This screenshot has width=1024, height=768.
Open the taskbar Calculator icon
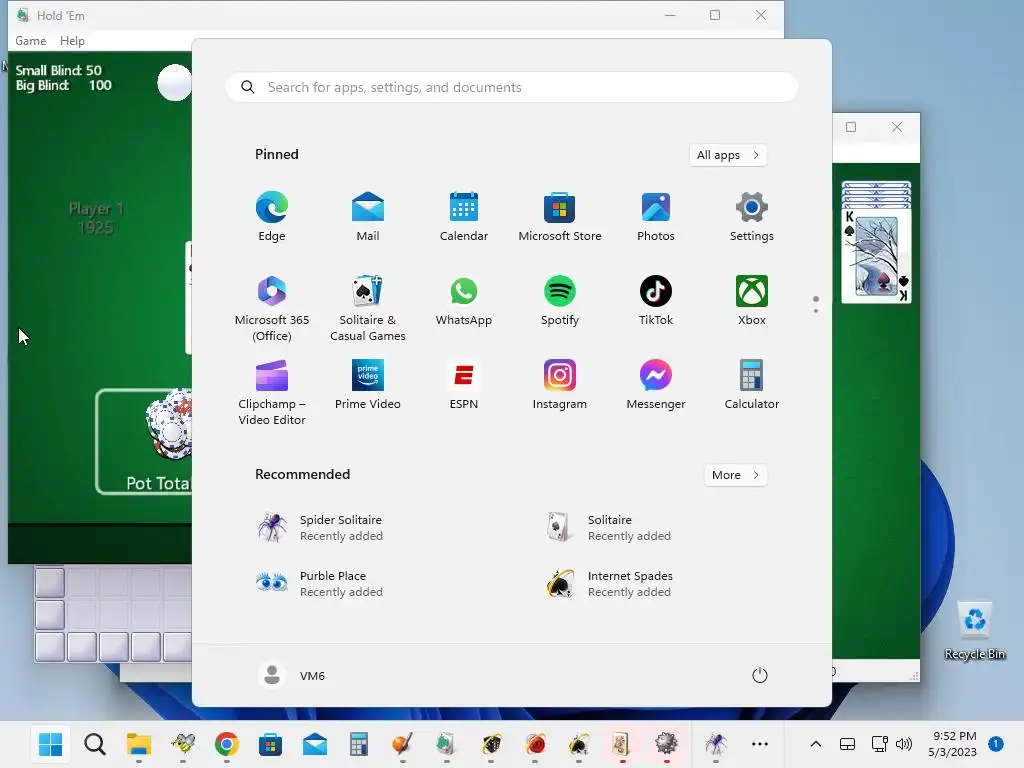[x=359, y=744]
